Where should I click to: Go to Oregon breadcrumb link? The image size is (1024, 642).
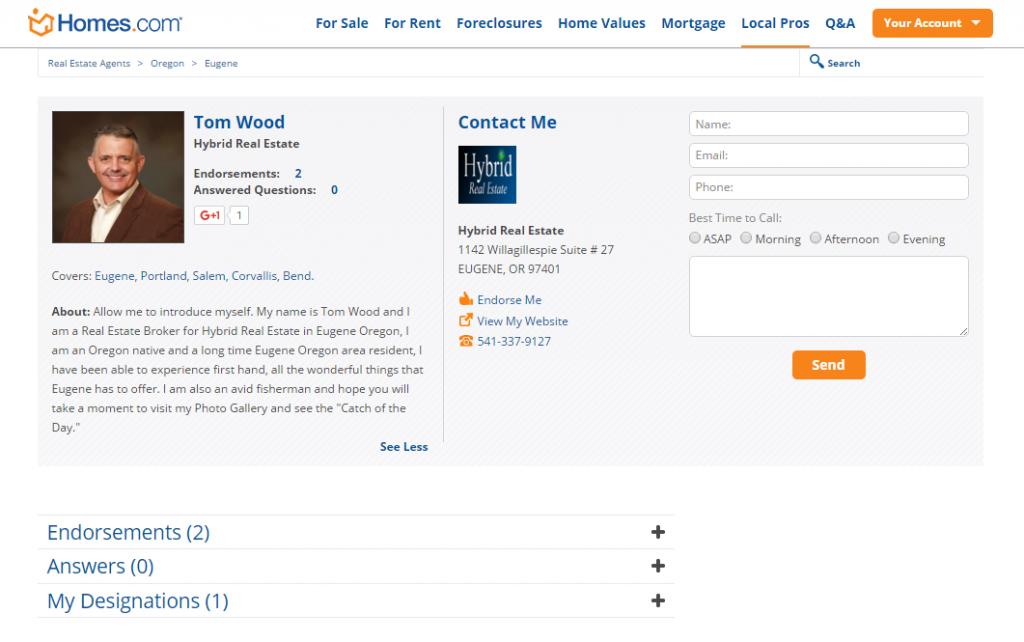[167, 63]
